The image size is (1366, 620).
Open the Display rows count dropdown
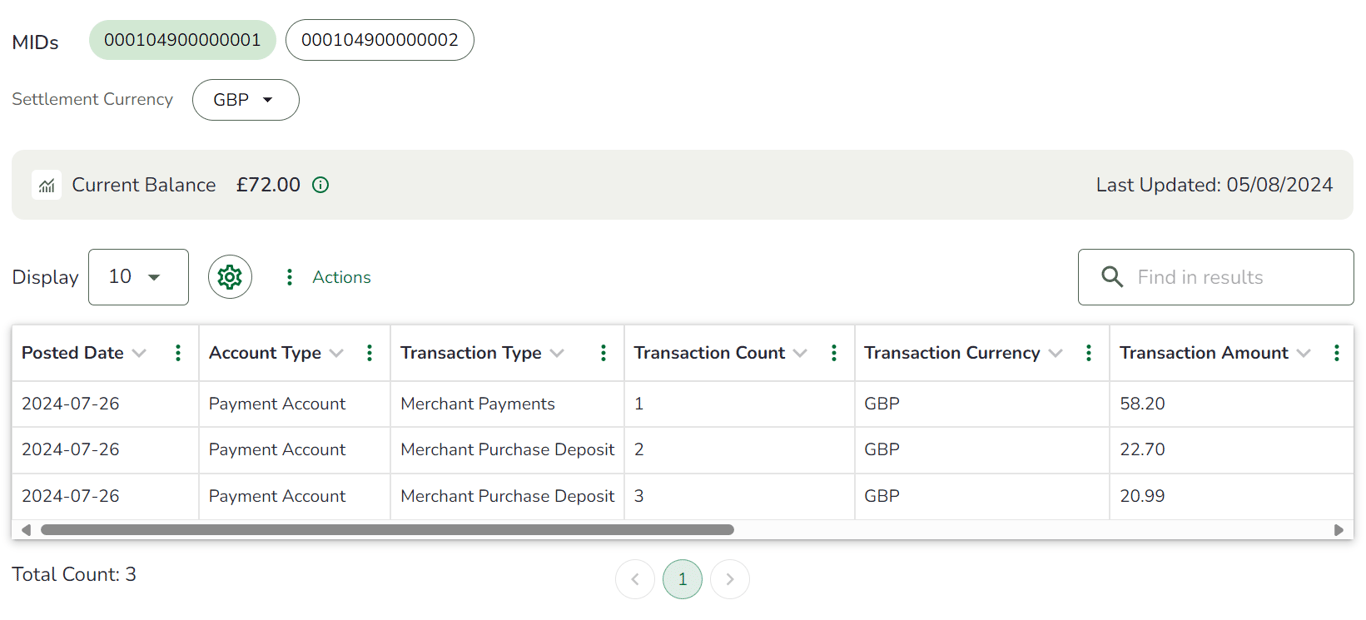[x=138, y=277]
